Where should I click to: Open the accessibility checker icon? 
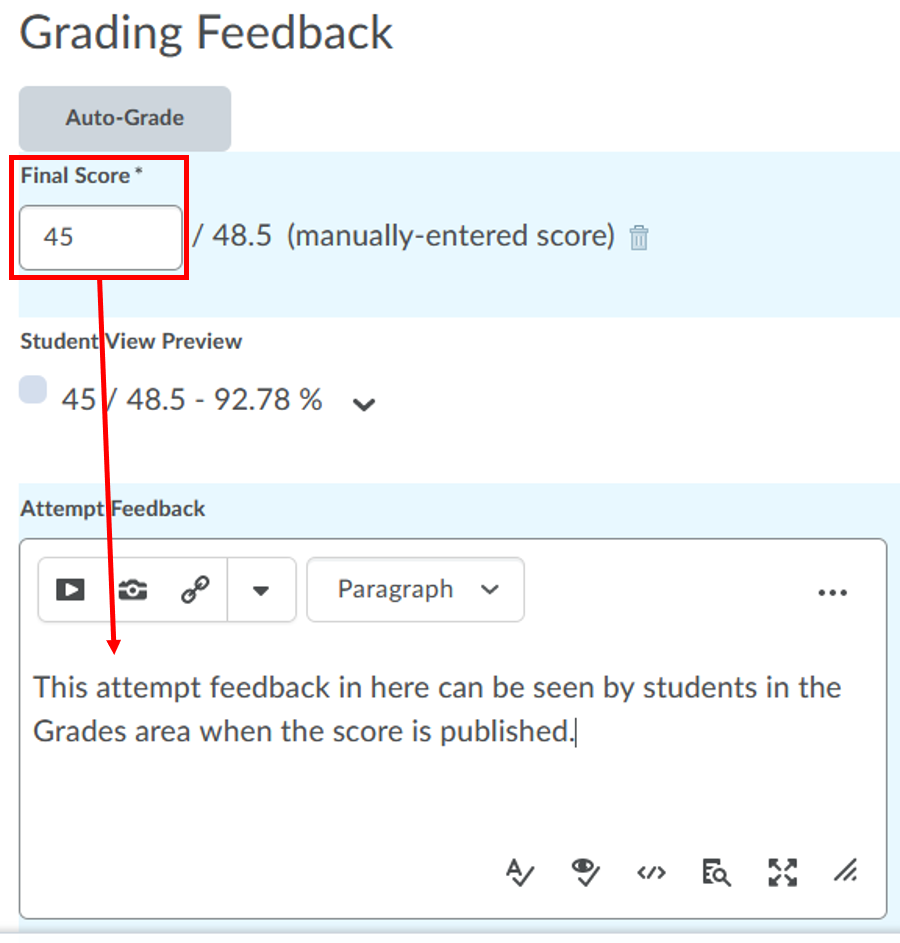[585, 872]
